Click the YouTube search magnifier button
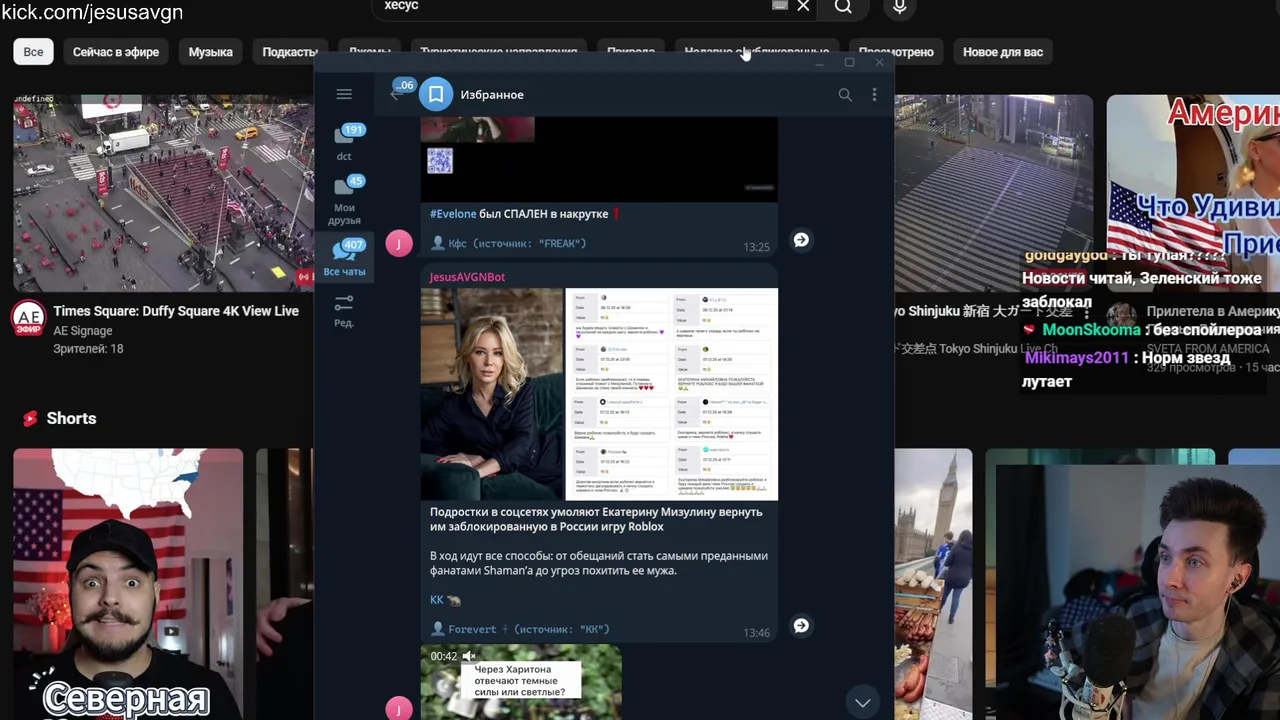This screenshot has width=1280, height=720. click(x=843, y=7)
